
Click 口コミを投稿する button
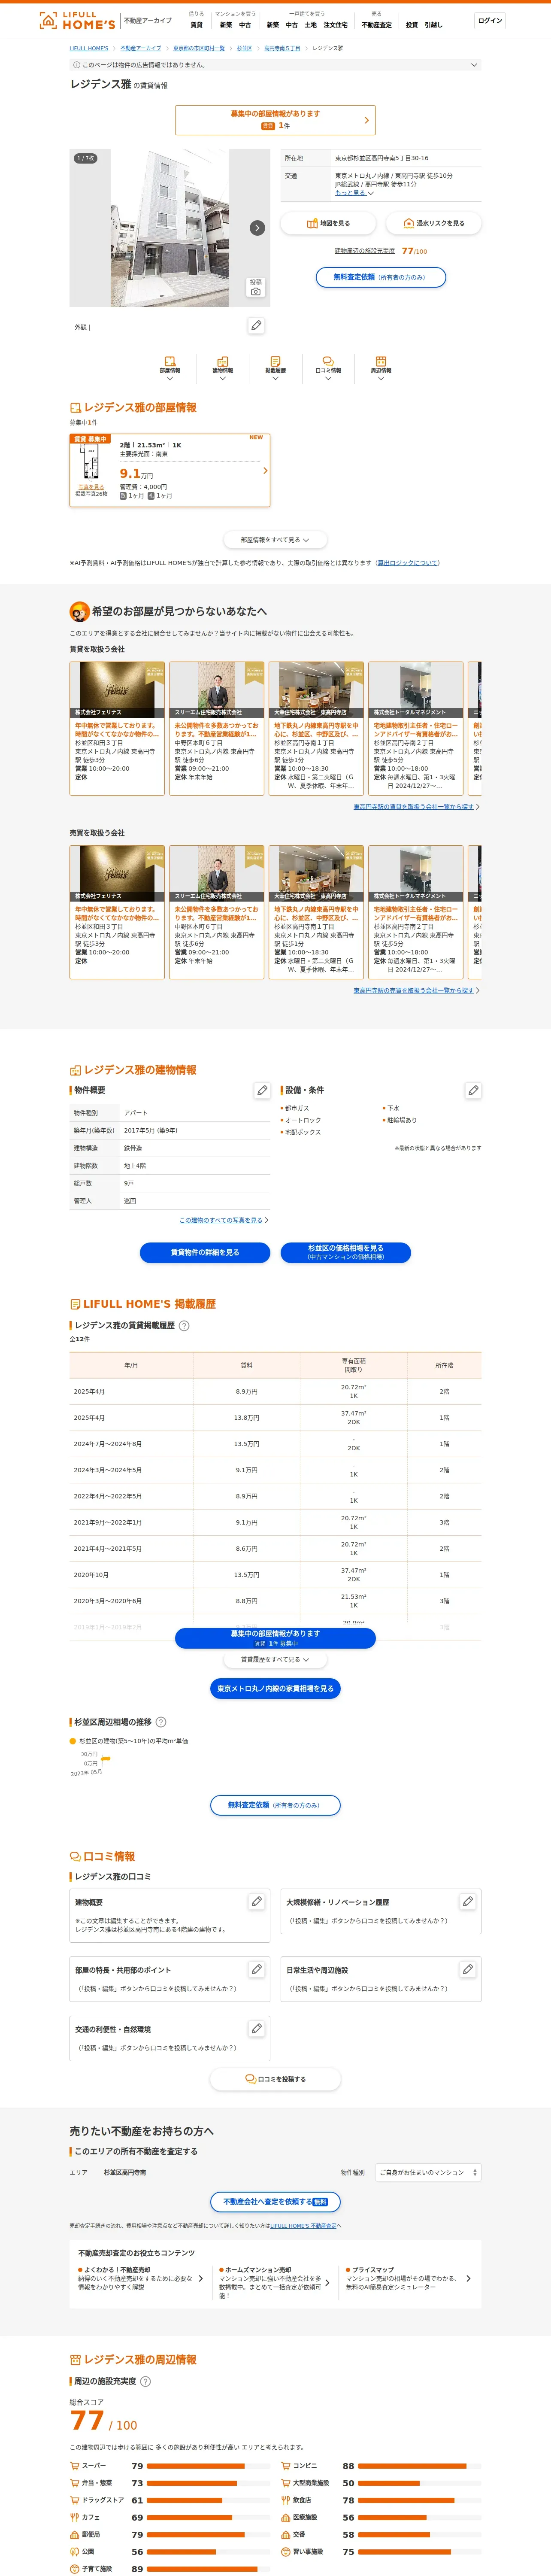pos(275,2079)
